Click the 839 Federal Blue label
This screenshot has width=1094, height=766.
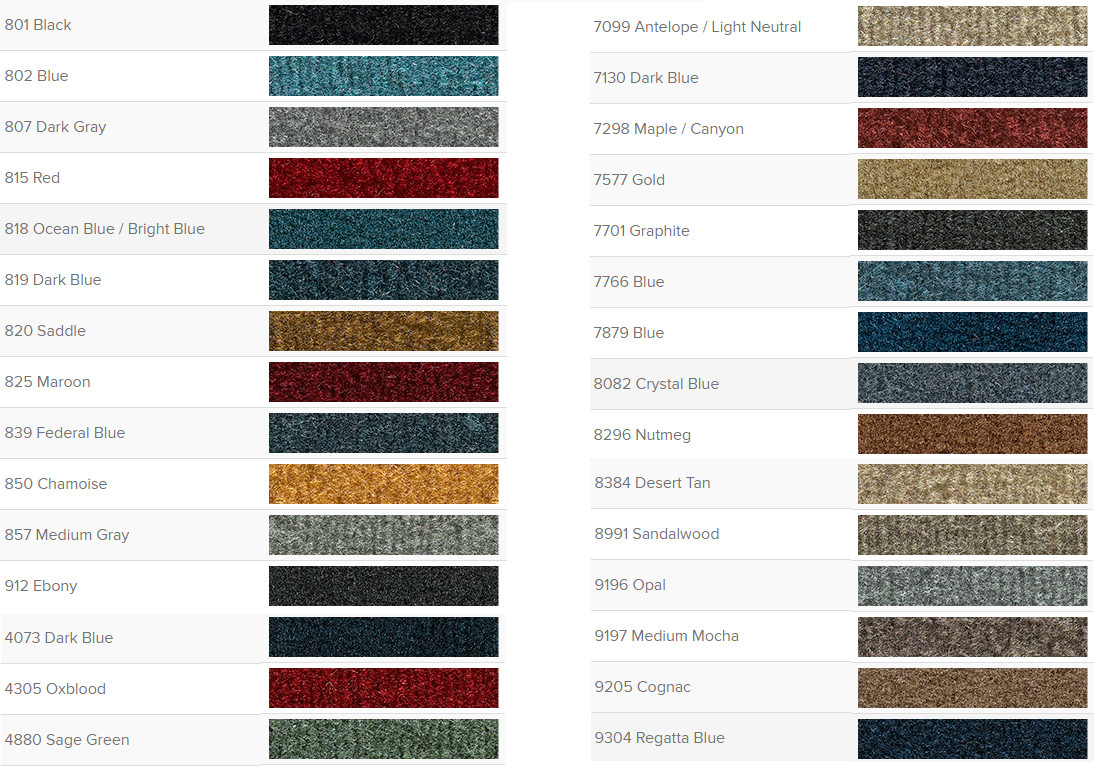(x=65, y=433)
